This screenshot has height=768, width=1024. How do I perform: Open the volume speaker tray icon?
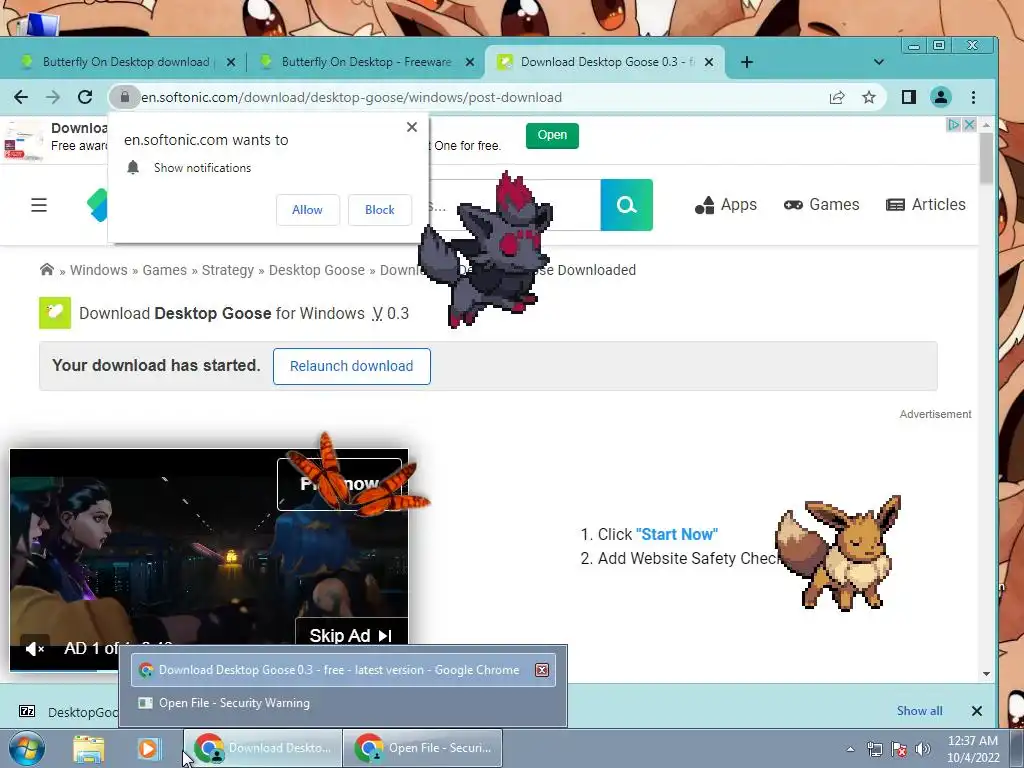pyautogui.click(x=923, y=749)
